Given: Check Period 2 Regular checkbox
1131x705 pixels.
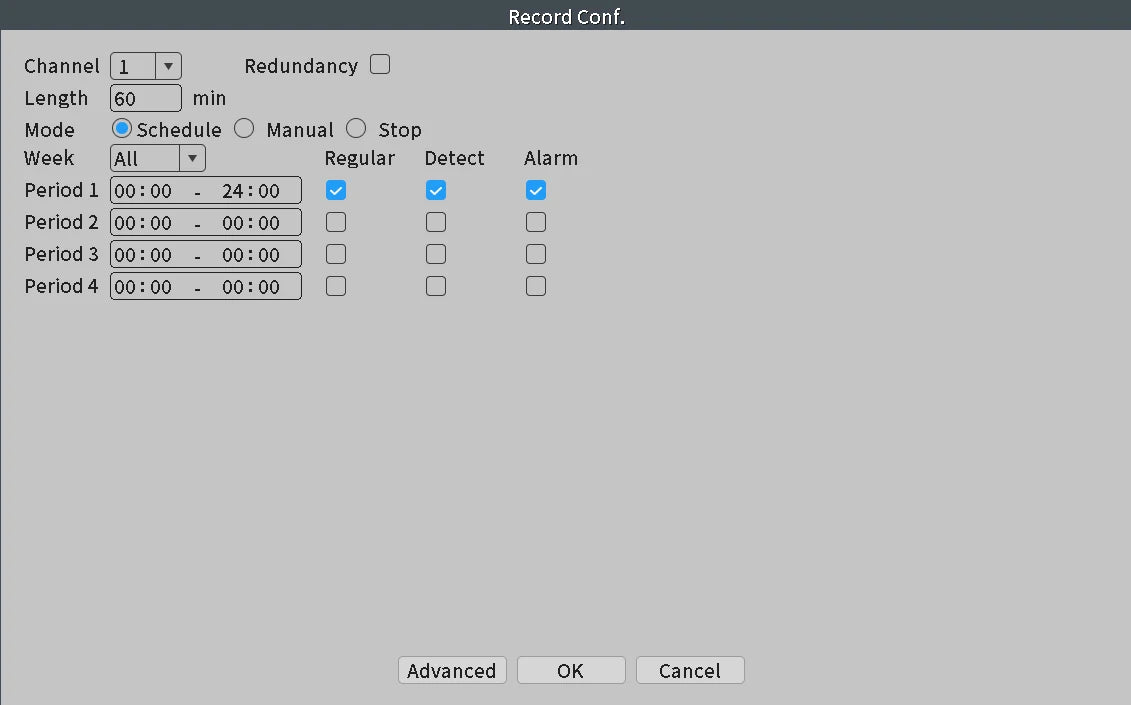Looking at the screenshot, I should [336, 222].
